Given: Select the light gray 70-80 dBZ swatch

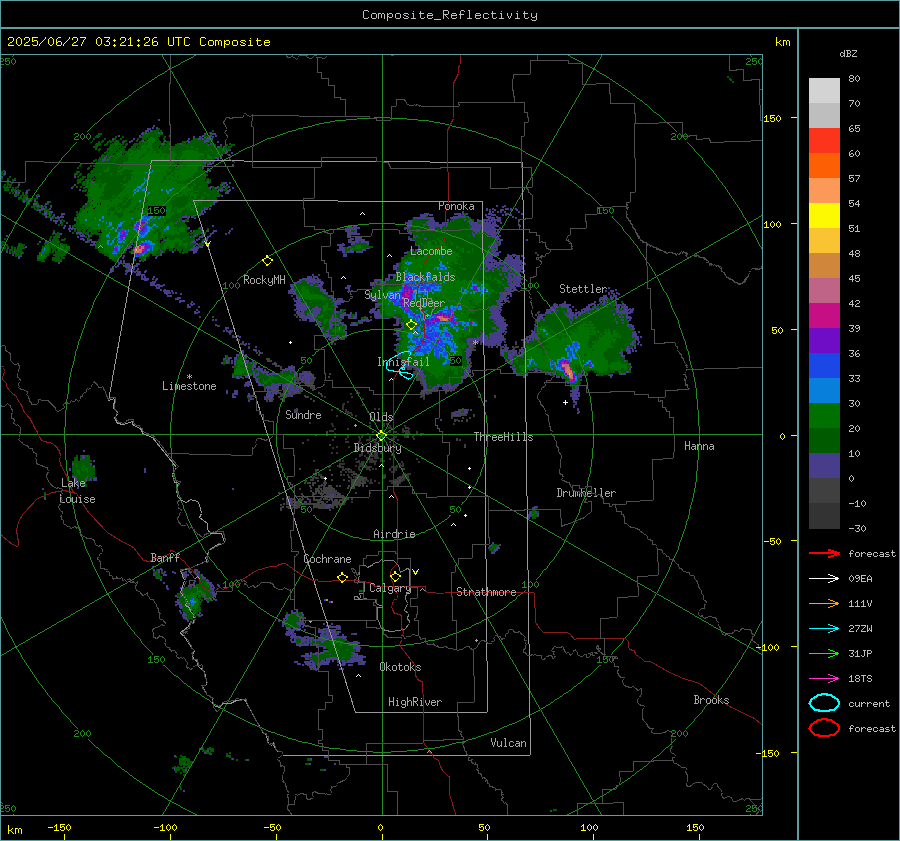Looking at the screenshot, I should click(x=824, y=91).
